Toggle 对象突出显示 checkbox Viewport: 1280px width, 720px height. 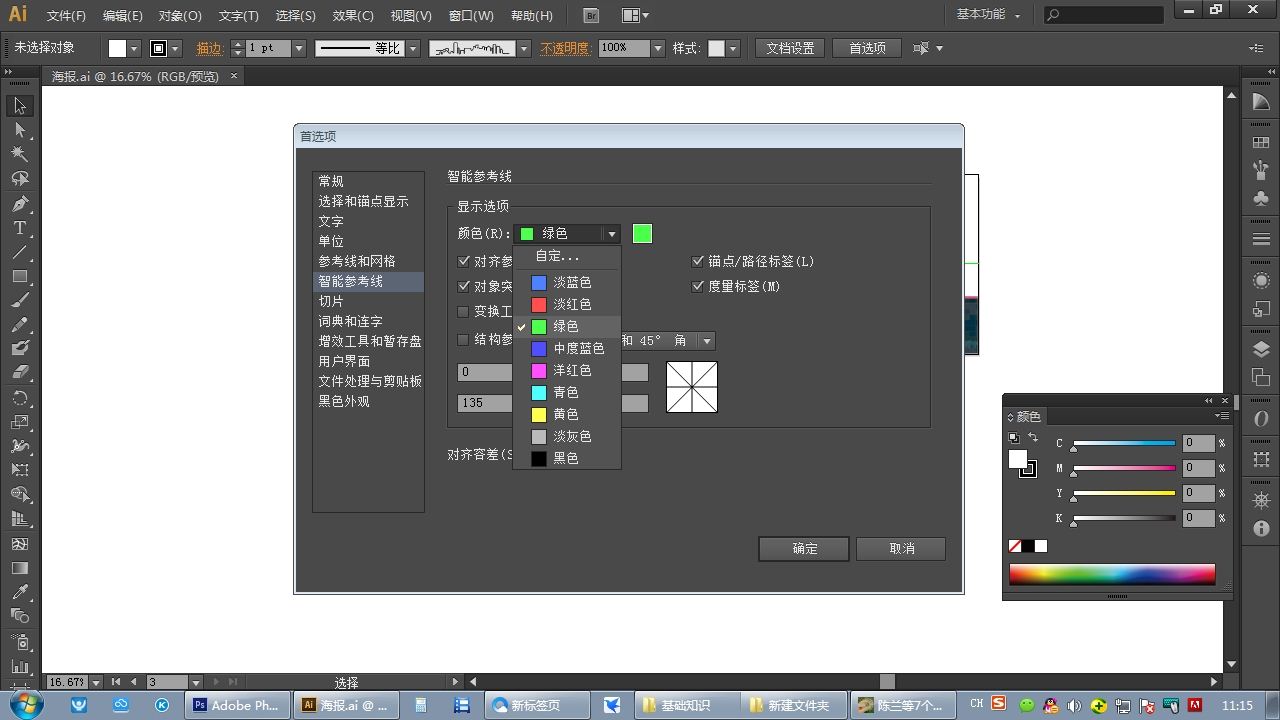[463, 286]
